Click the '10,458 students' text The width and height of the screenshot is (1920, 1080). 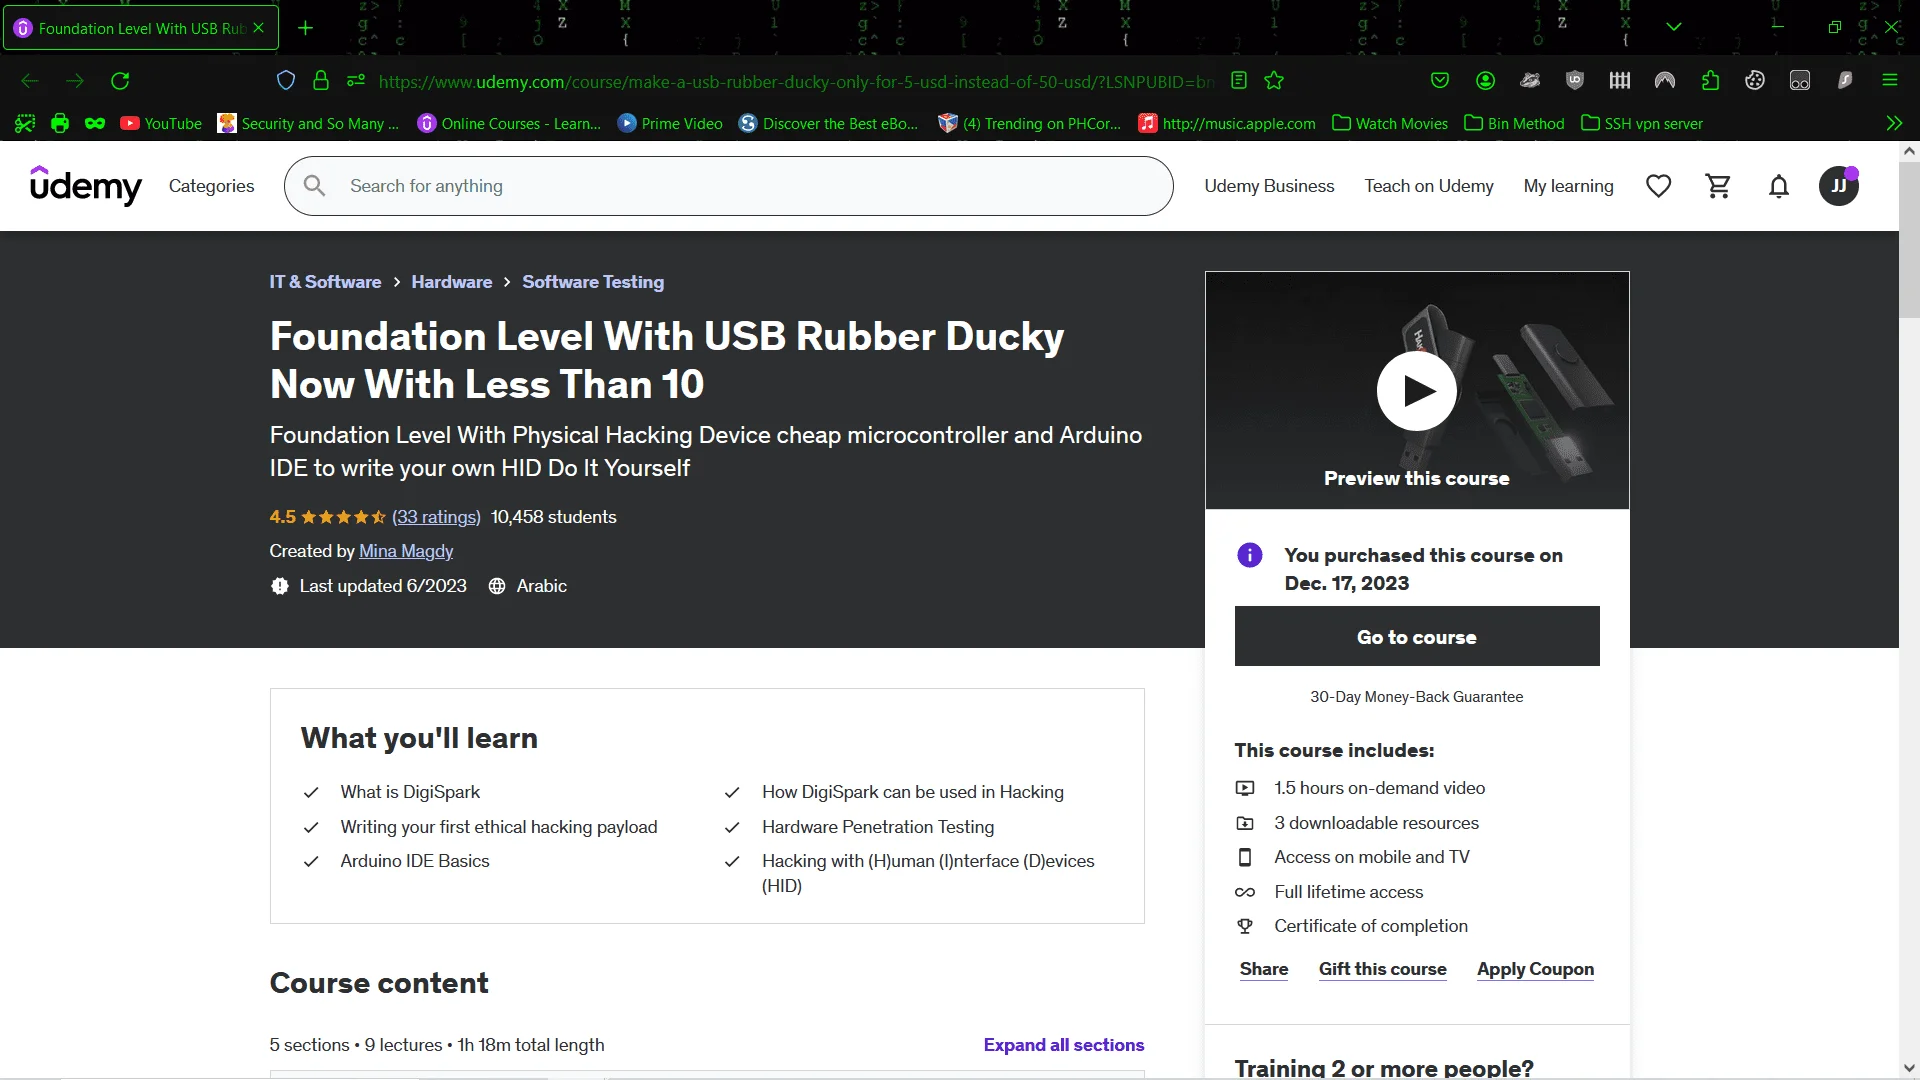click(x=554, y=517)
